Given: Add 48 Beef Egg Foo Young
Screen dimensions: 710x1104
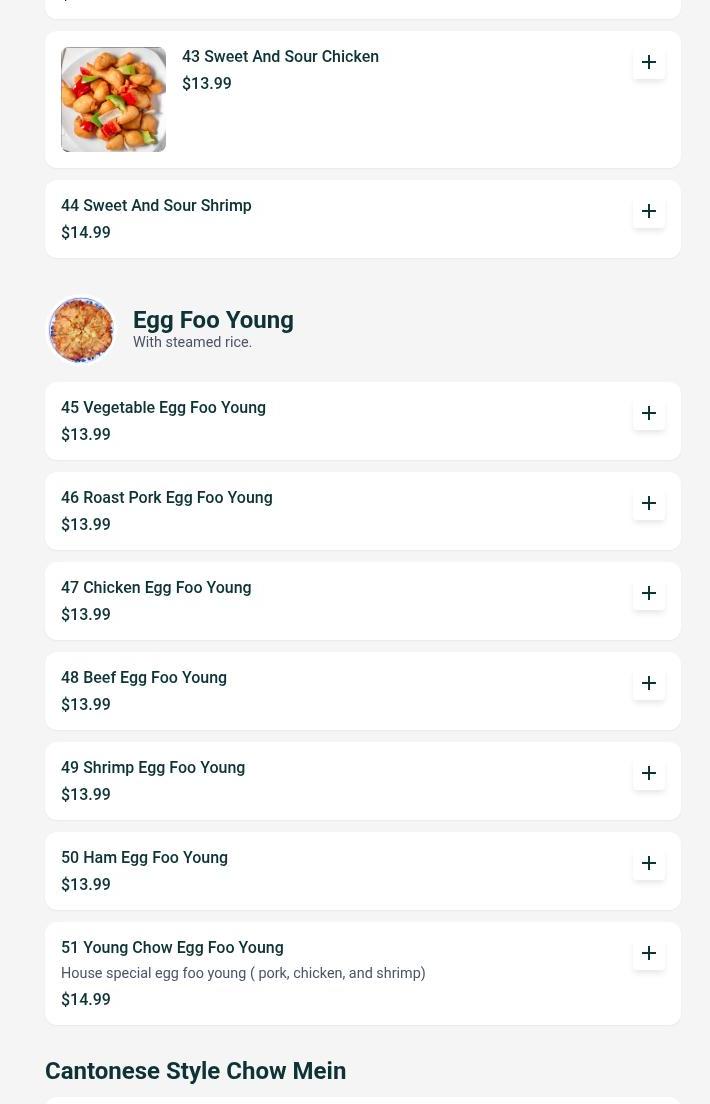Looking at the screenshot, I should click(x=649, y=684).
